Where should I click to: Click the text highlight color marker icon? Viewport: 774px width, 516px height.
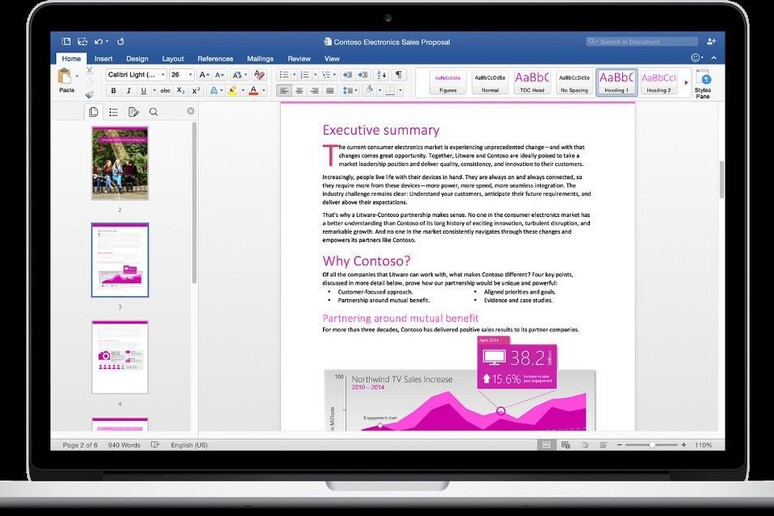click(232, 91)
